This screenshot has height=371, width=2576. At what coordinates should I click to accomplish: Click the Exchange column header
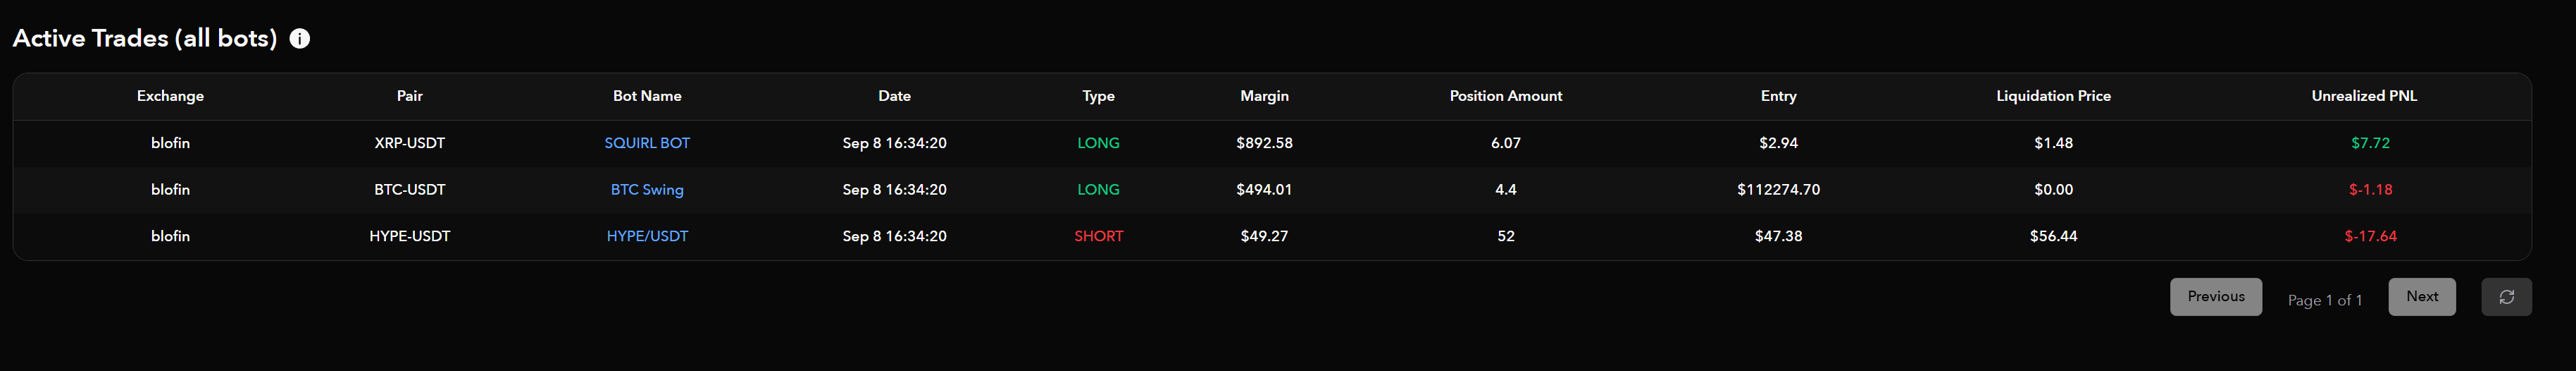(x=170, y=96)
